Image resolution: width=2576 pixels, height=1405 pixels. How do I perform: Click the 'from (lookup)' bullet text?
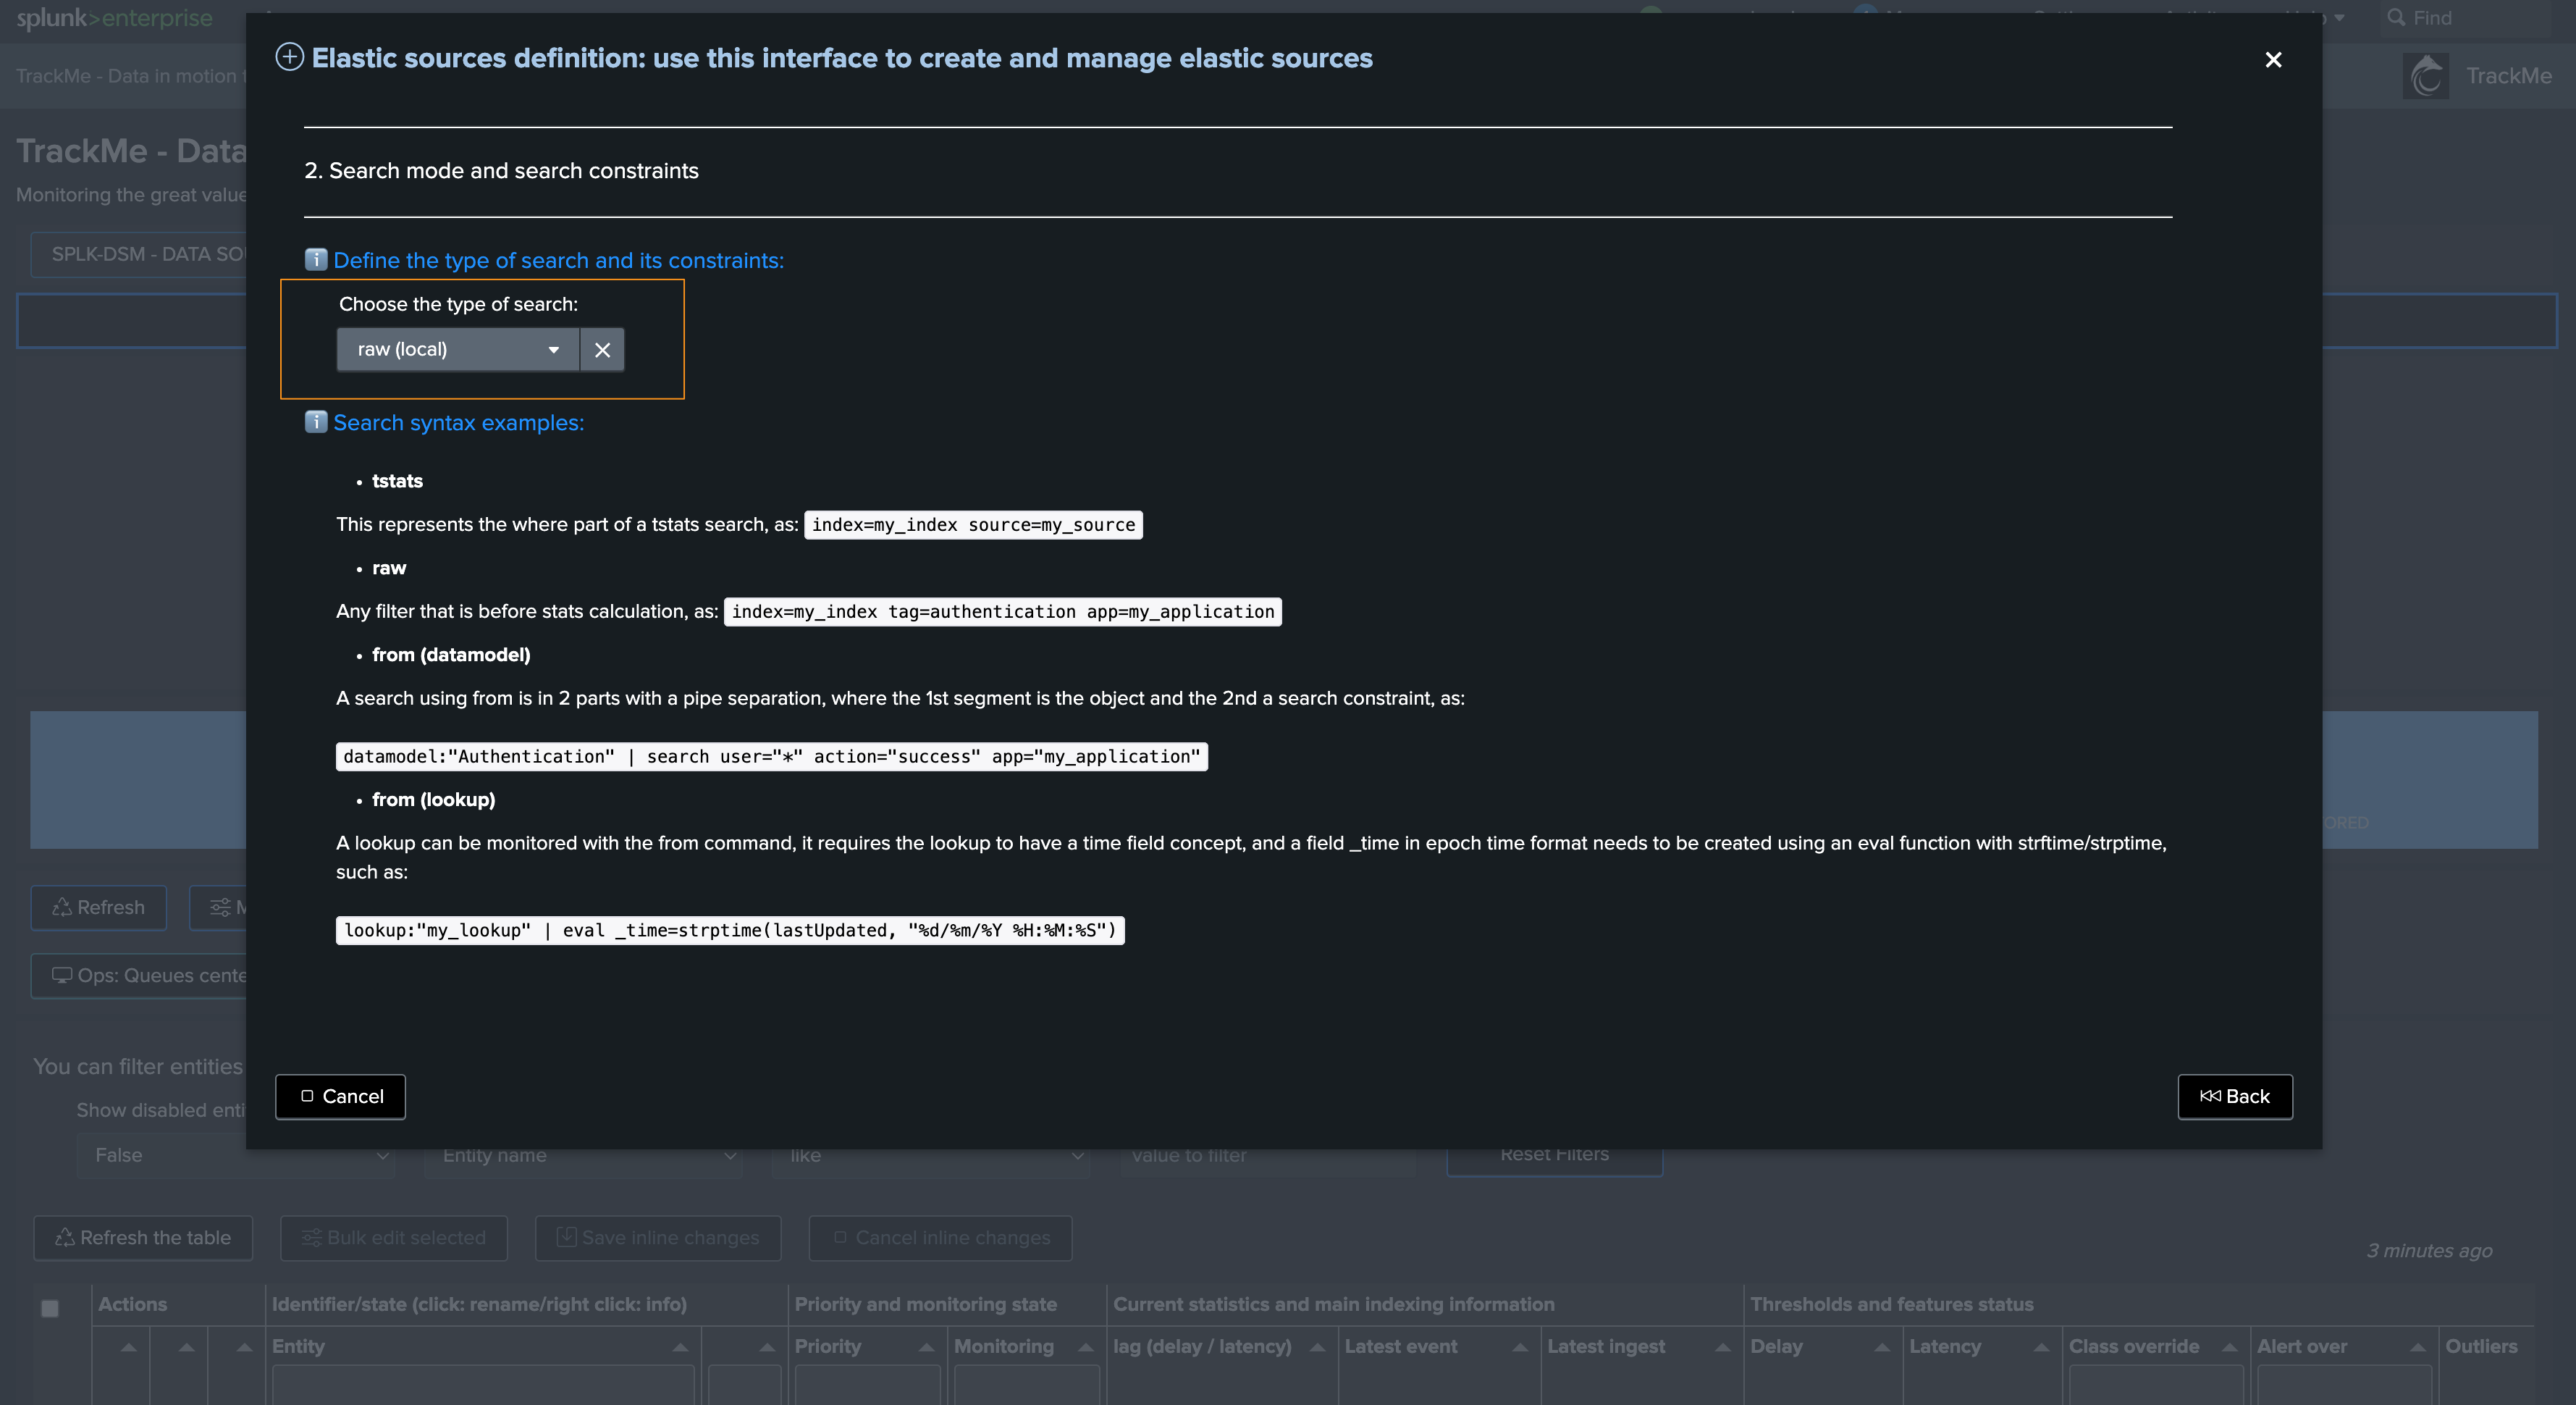[x=434, y=799]
